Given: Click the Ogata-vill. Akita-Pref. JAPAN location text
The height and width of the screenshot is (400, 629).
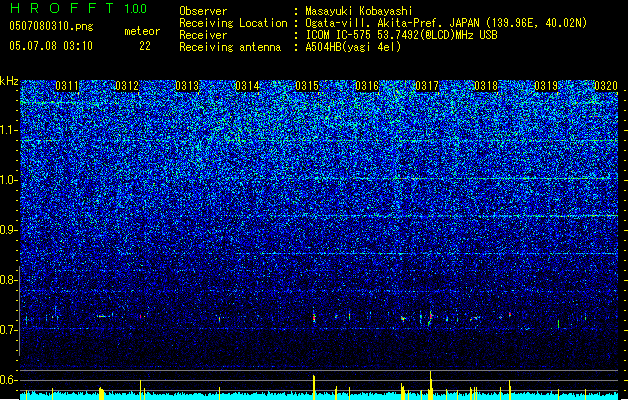Looking at the screenshot, I should (446, 23).
